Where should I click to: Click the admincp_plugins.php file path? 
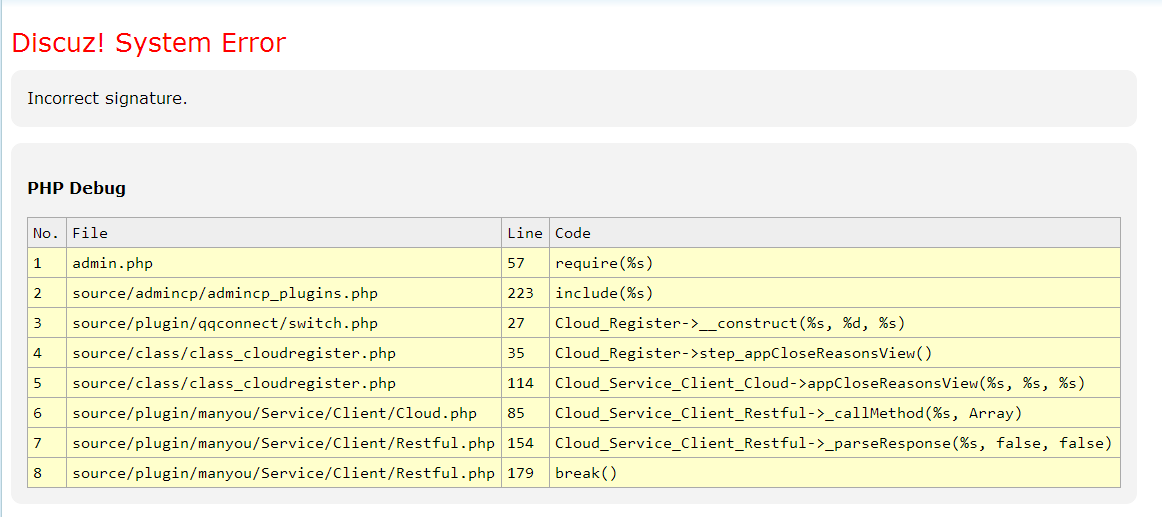[x=225, y=293]
